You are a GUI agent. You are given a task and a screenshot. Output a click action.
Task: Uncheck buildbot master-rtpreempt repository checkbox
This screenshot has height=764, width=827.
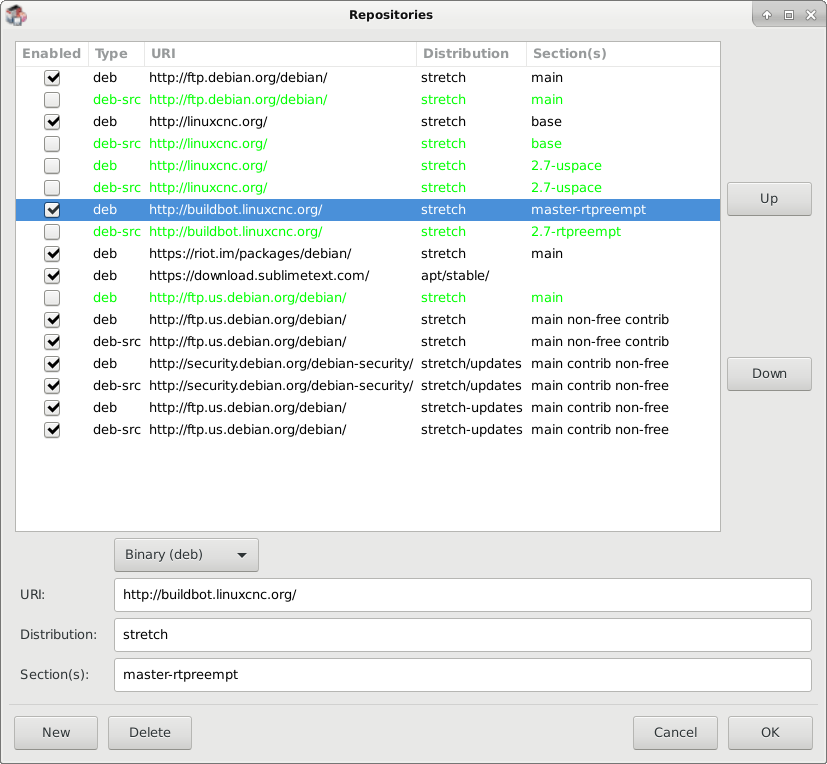click(x=52, y=210)
